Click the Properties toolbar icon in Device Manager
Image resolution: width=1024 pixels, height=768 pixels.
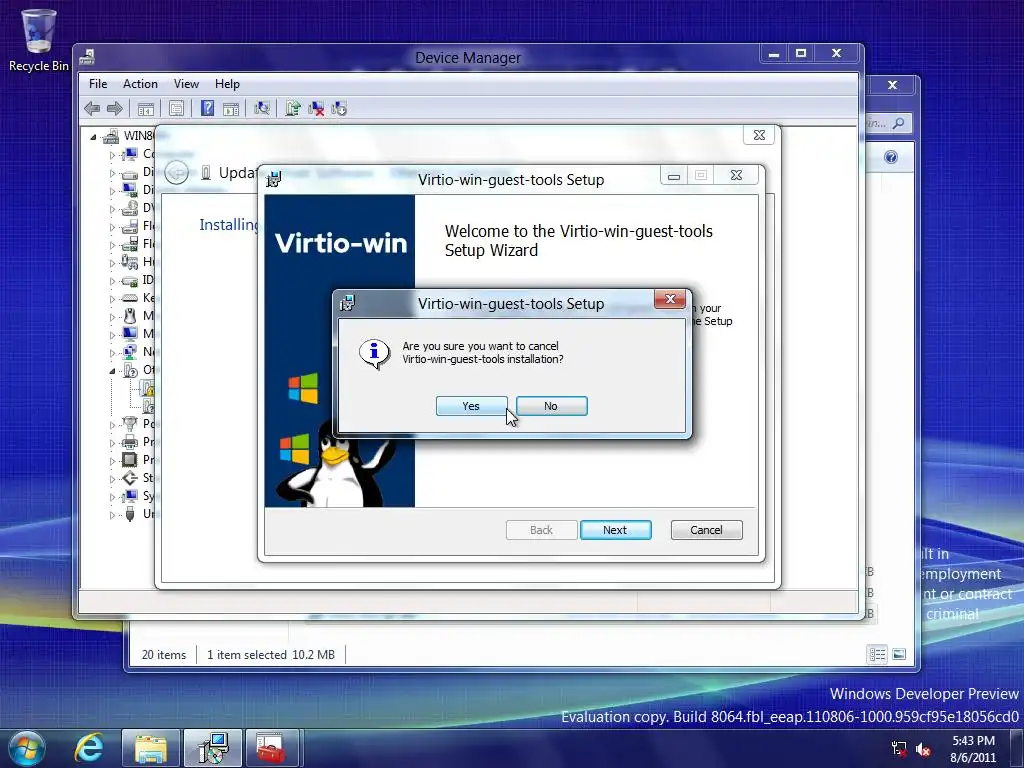click(176, 108)
